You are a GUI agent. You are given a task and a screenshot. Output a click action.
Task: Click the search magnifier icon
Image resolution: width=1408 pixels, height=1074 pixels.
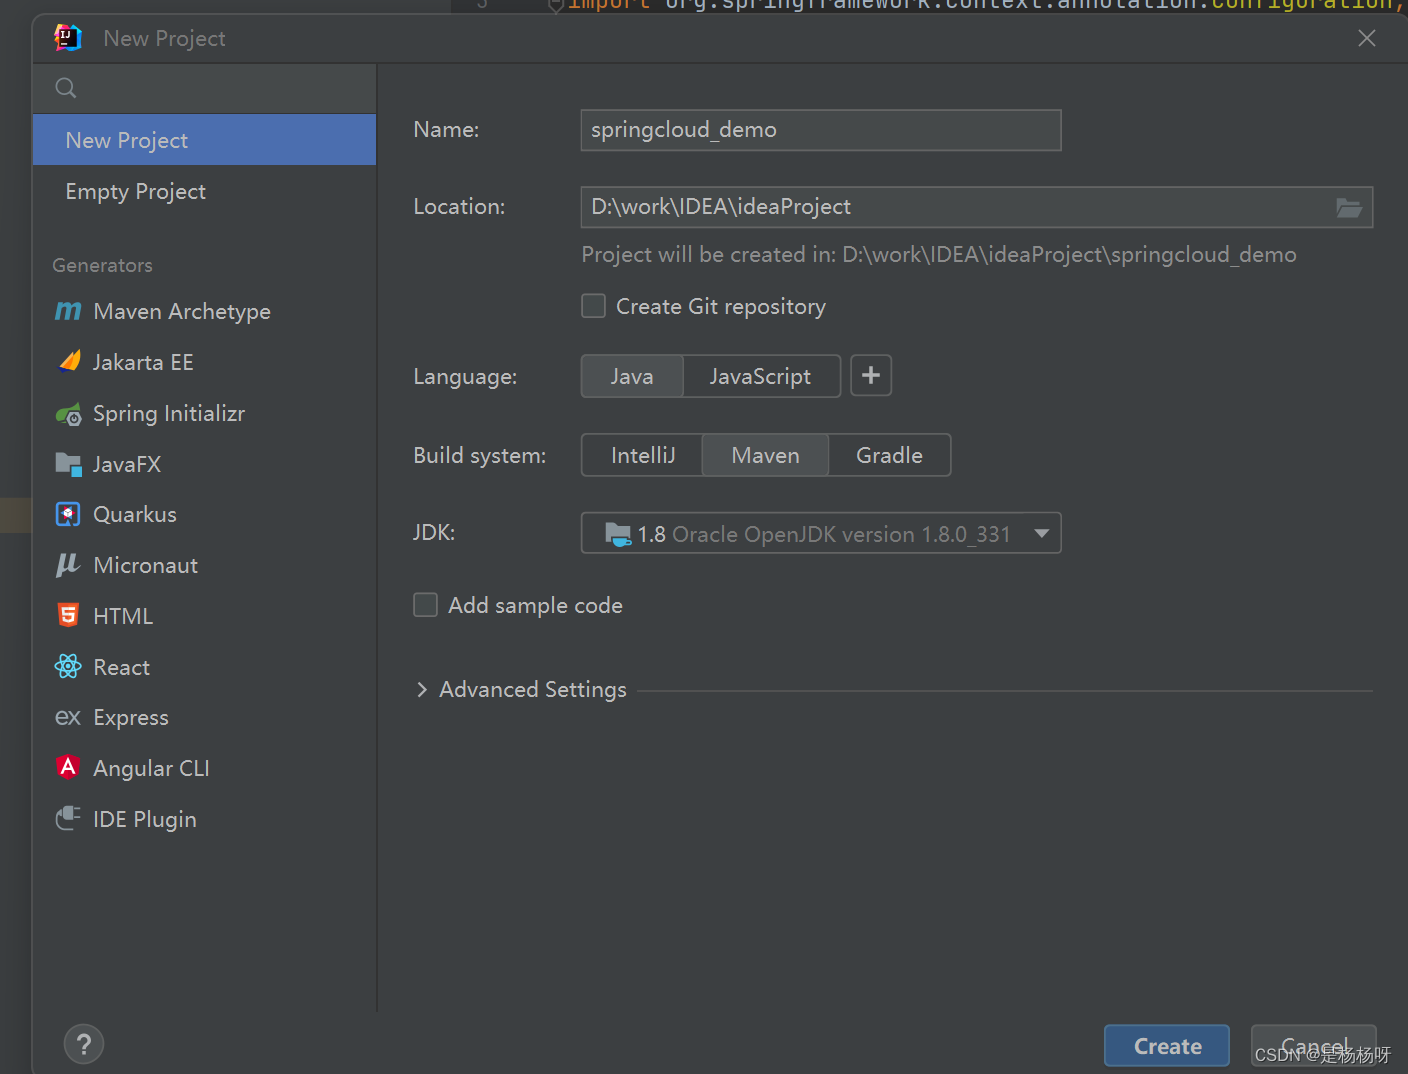[x=66, y=88]
